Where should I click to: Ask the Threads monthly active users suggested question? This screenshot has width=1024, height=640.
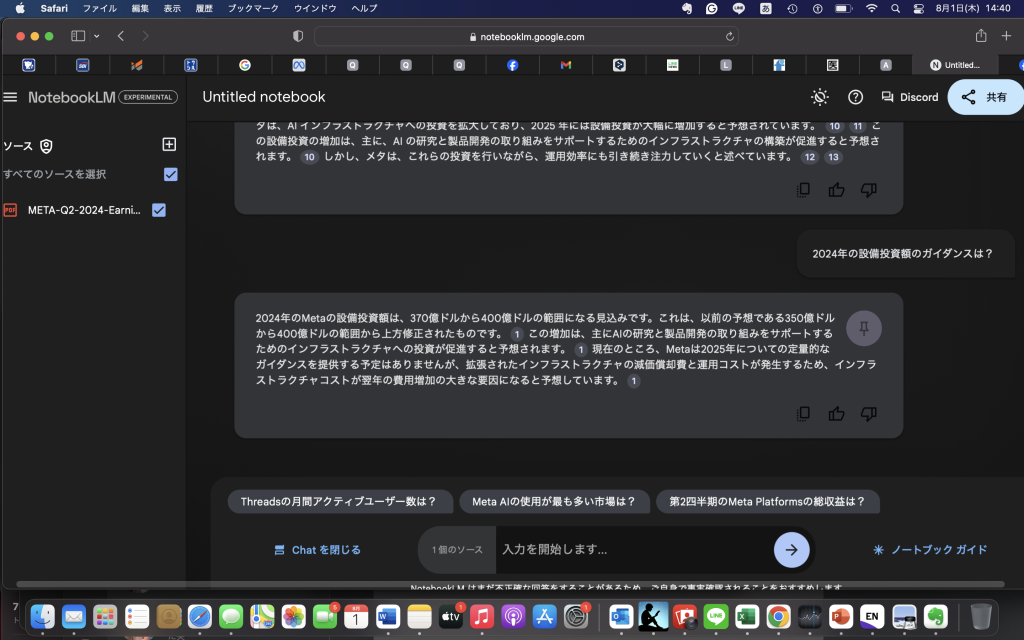pyautogui.click(x=340, y=501)
